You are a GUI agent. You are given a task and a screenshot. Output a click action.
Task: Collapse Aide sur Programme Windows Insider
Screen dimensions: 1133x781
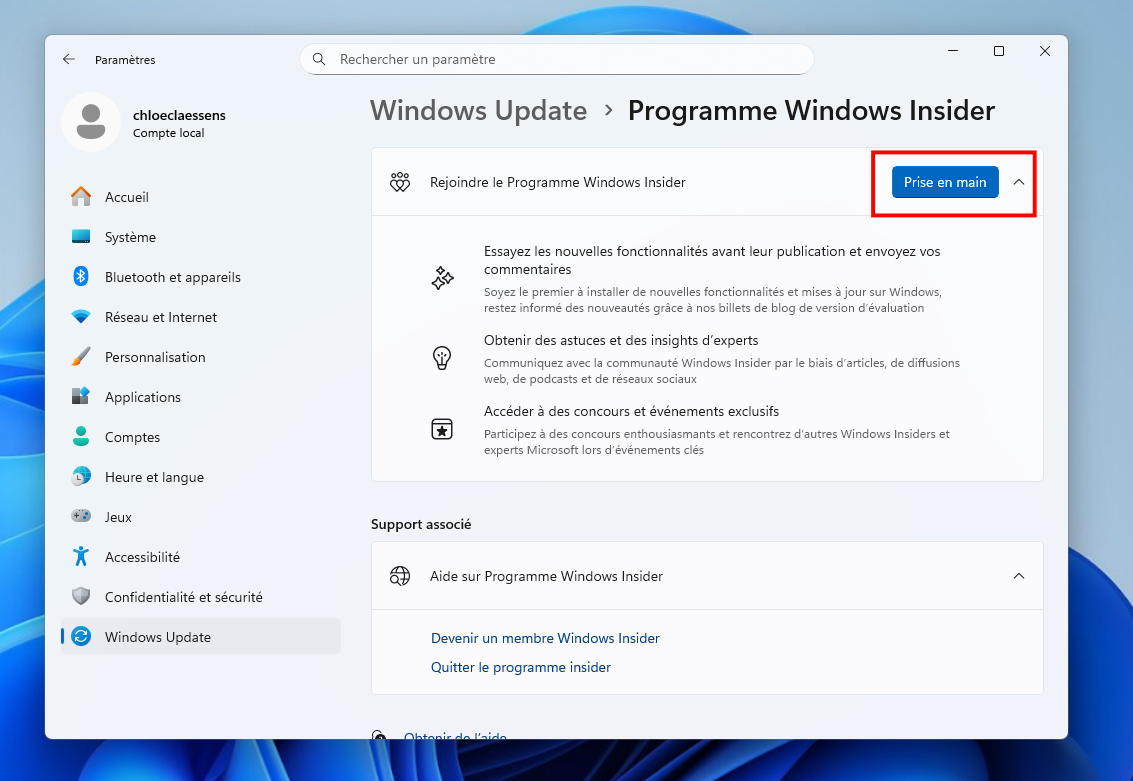(1018, 576)
